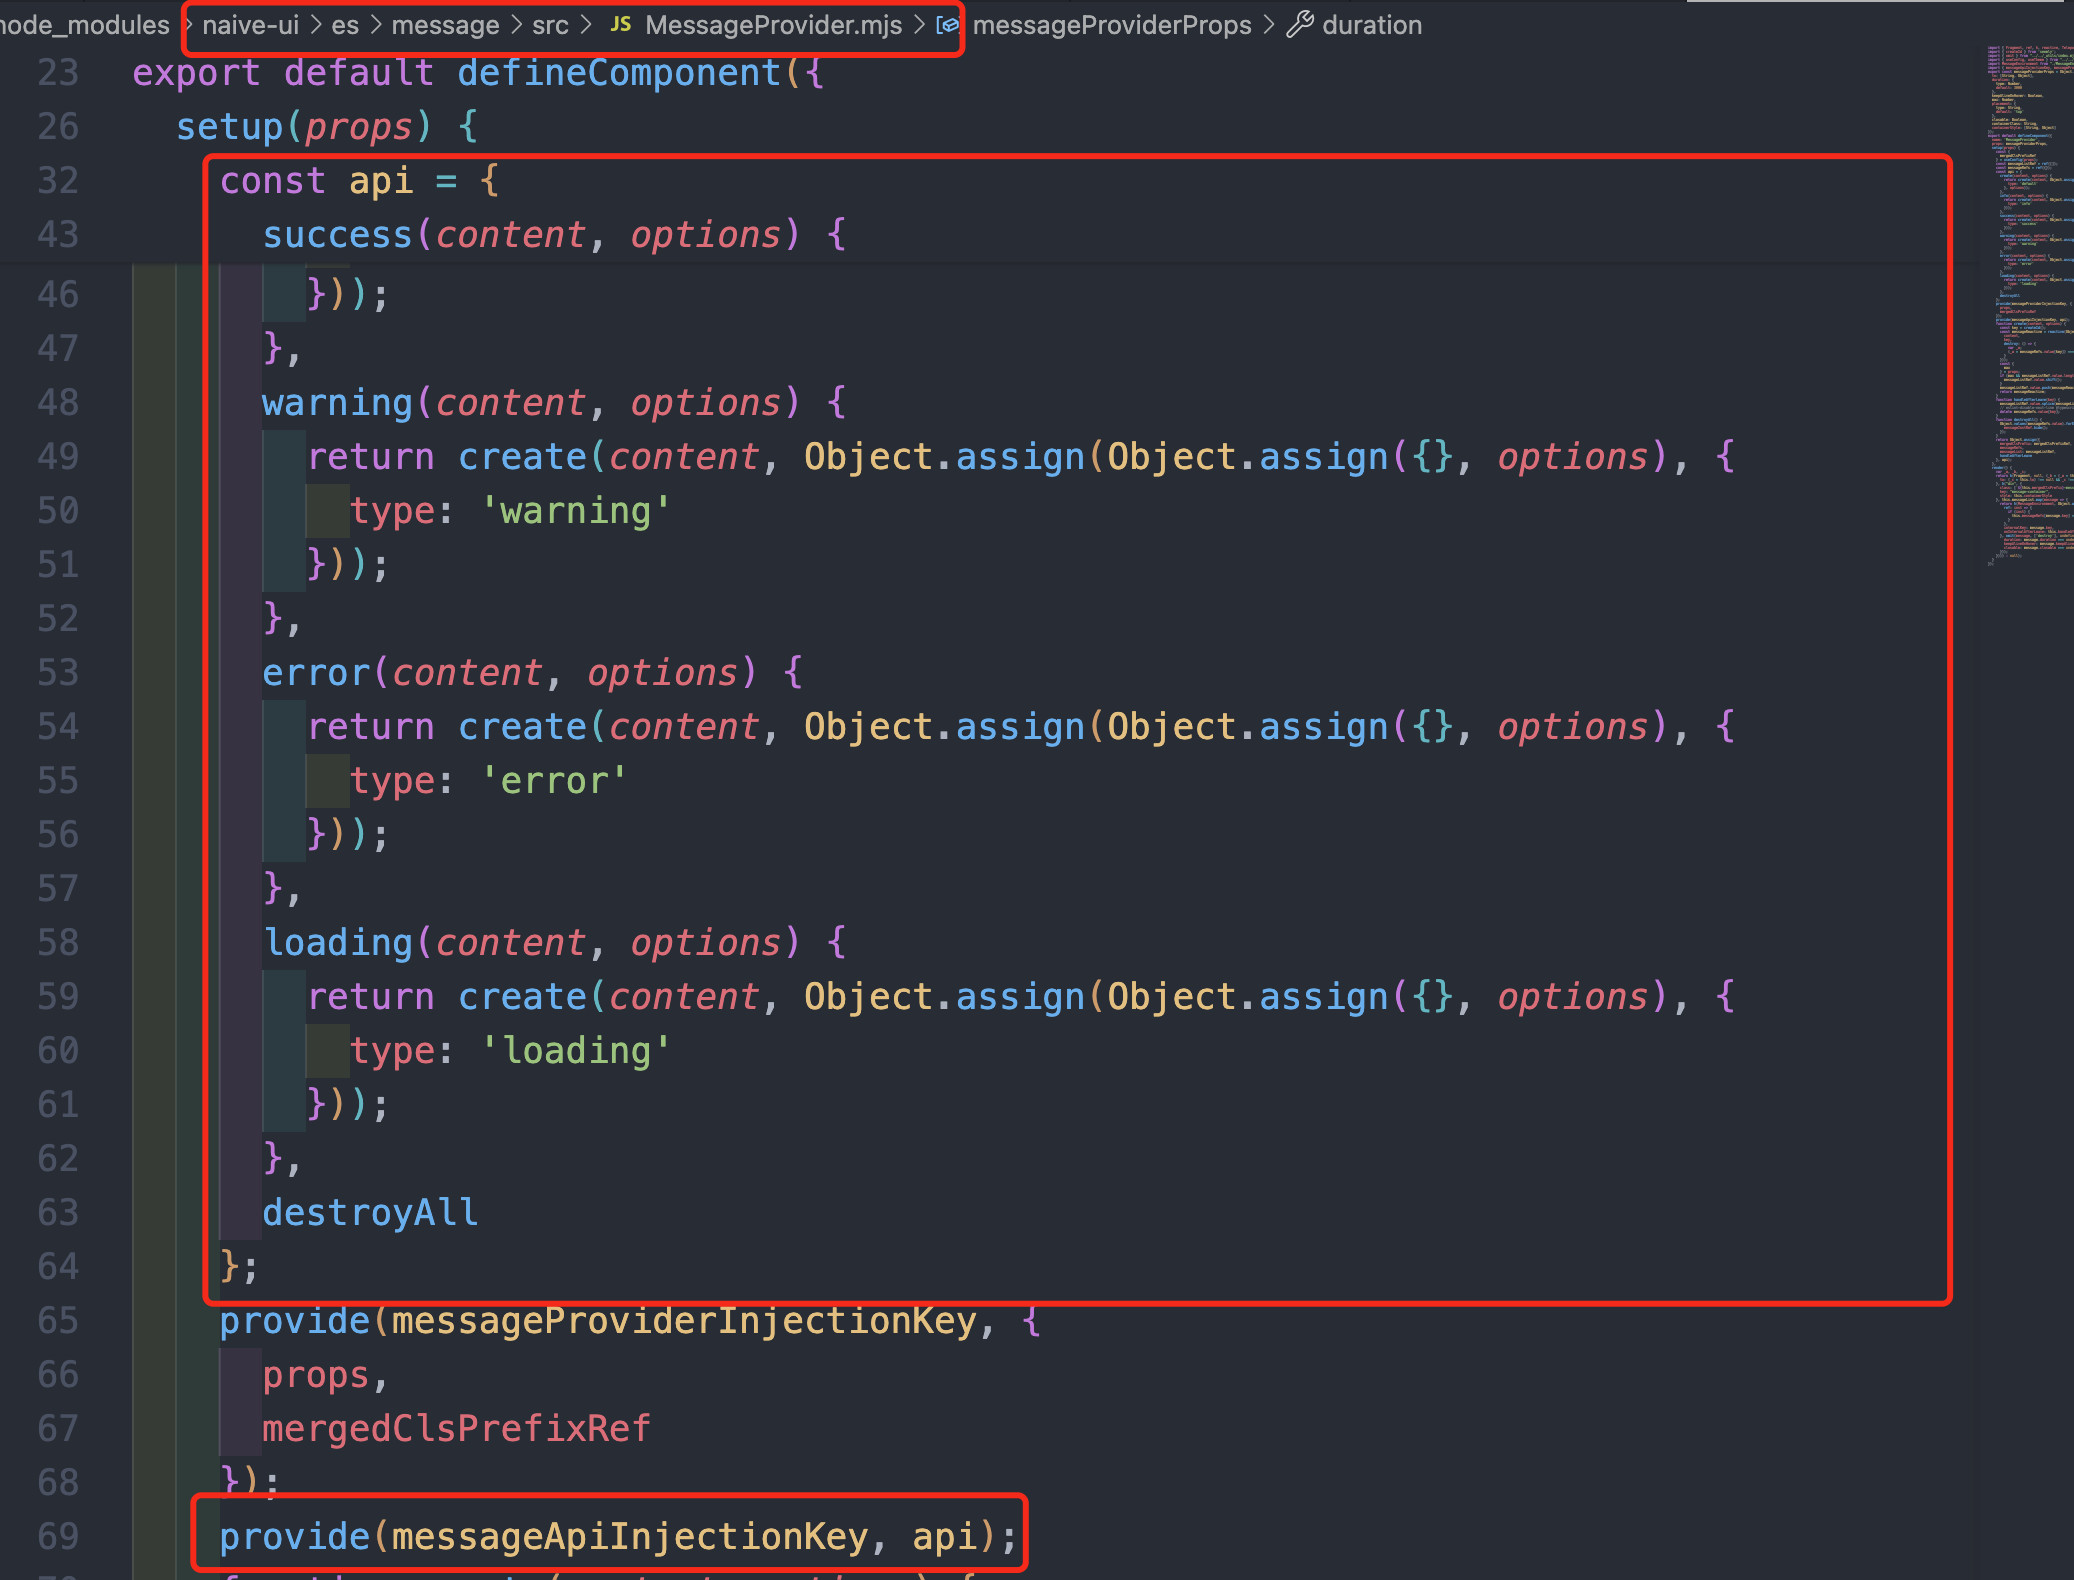Open the src breadcrumb folder
This screenshot has width=2074, height=1580.
click(550, 25)
